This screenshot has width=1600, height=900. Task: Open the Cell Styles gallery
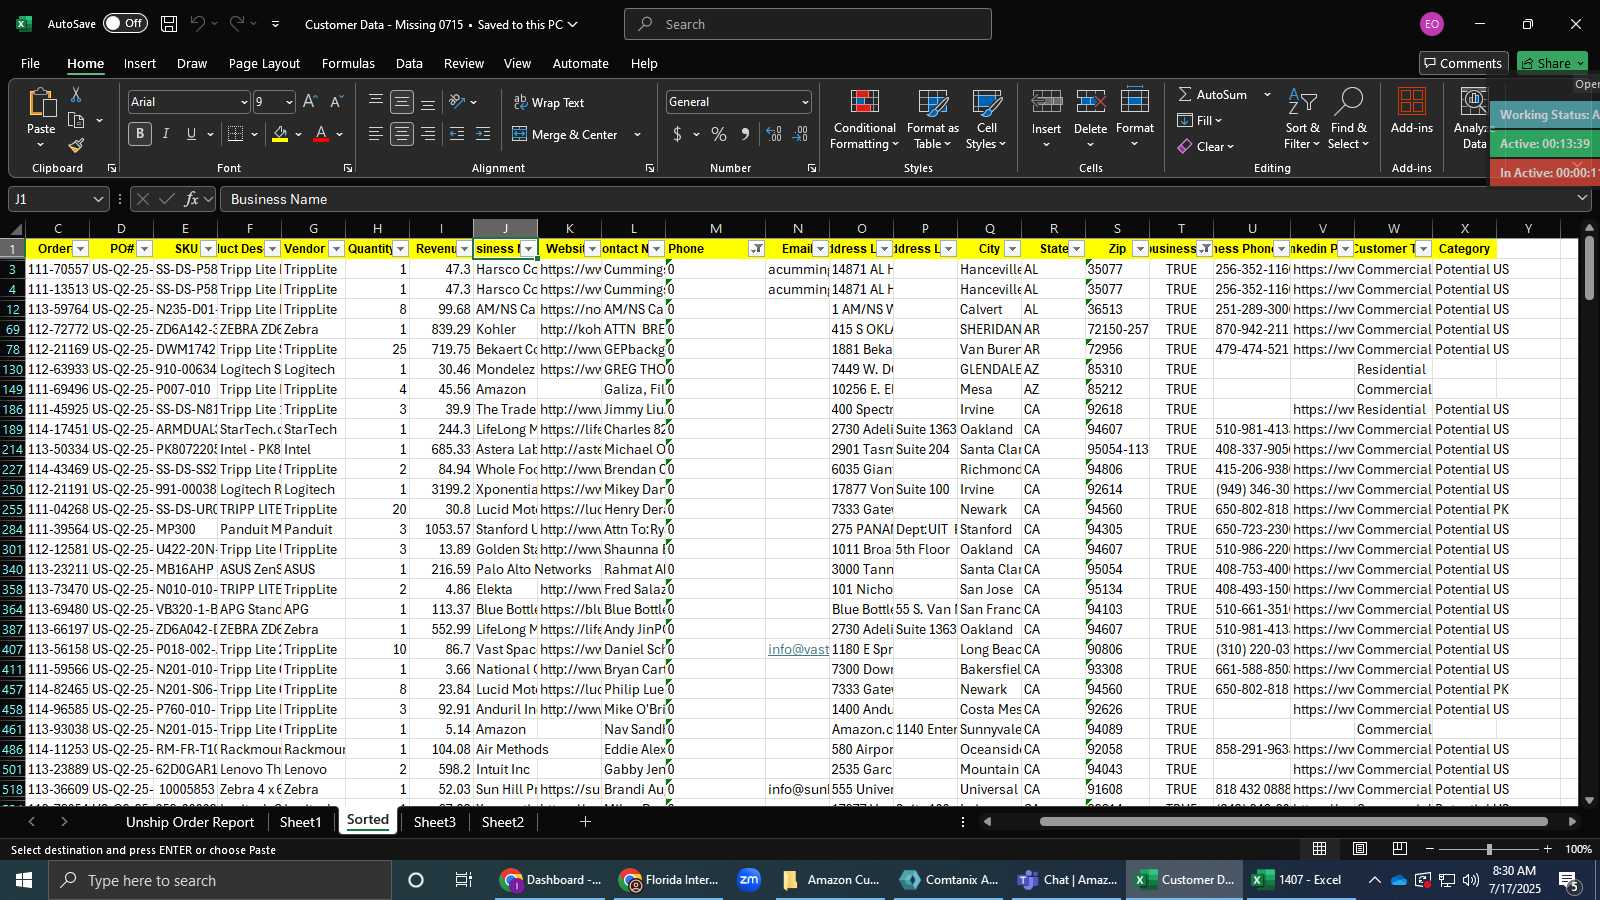pos(987,120)
